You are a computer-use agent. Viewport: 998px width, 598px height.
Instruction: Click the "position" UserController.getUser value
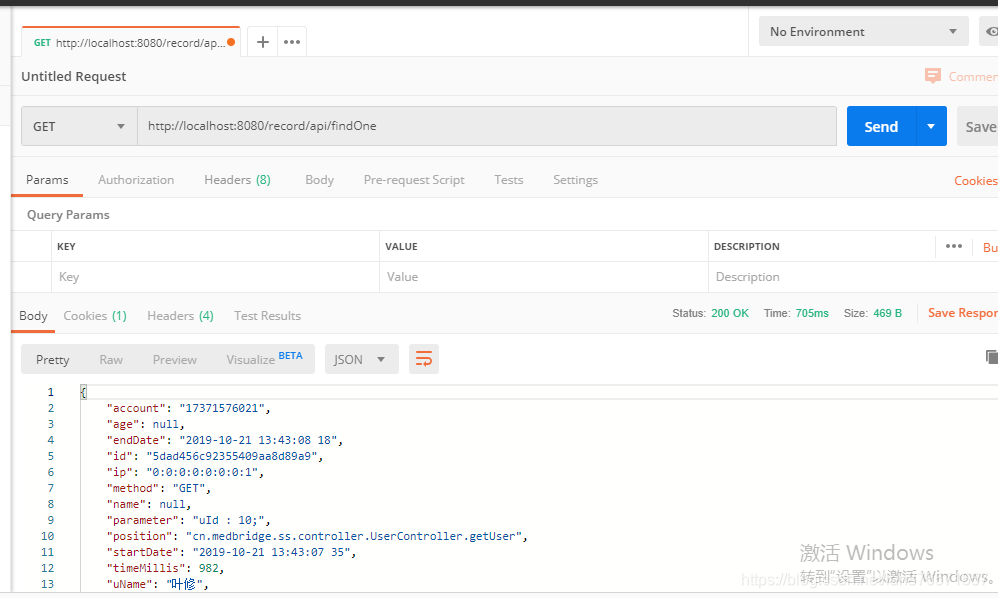coord(354,536)
